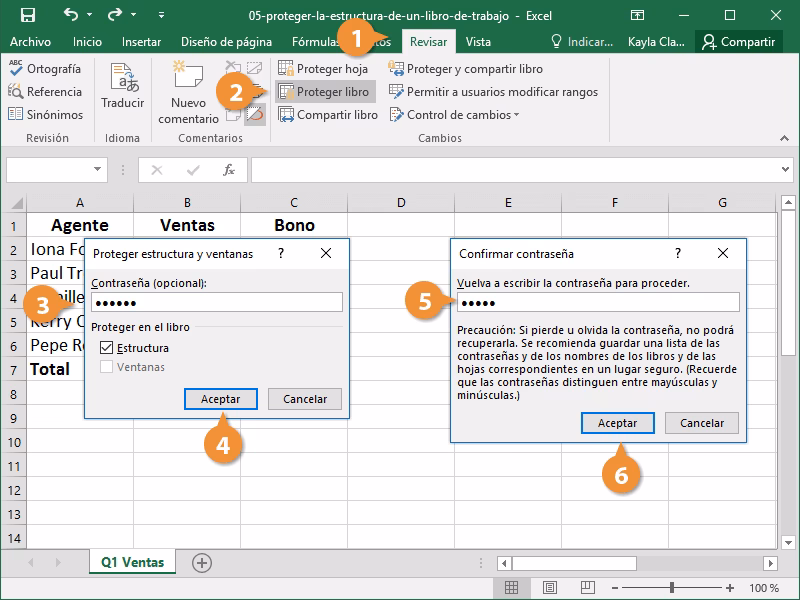Toggle the Estructura checkbox
This screenshot has width=800, height=600.
click(x=107, y=348)
